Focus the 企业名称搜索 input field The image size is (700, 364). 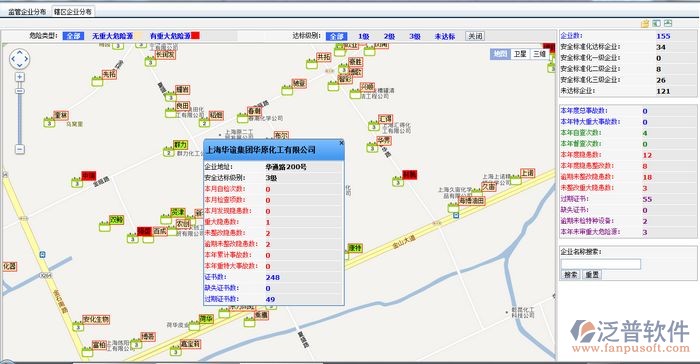[601, 264]
